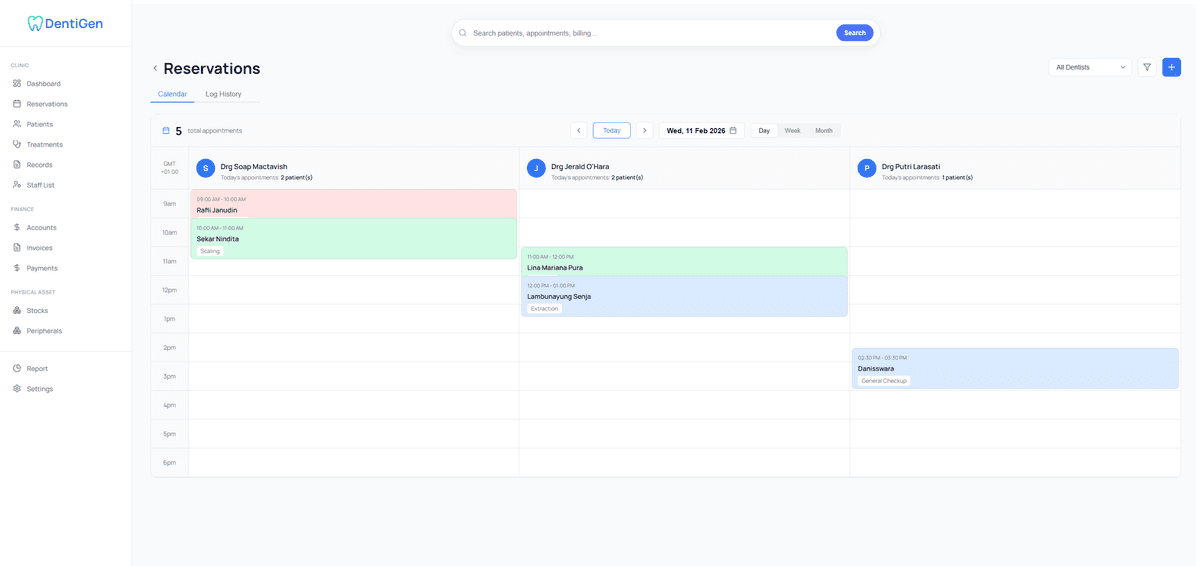Click Drg Putri Larasati name
This screenshot has height=566, width=1200.
pos(911,166)
